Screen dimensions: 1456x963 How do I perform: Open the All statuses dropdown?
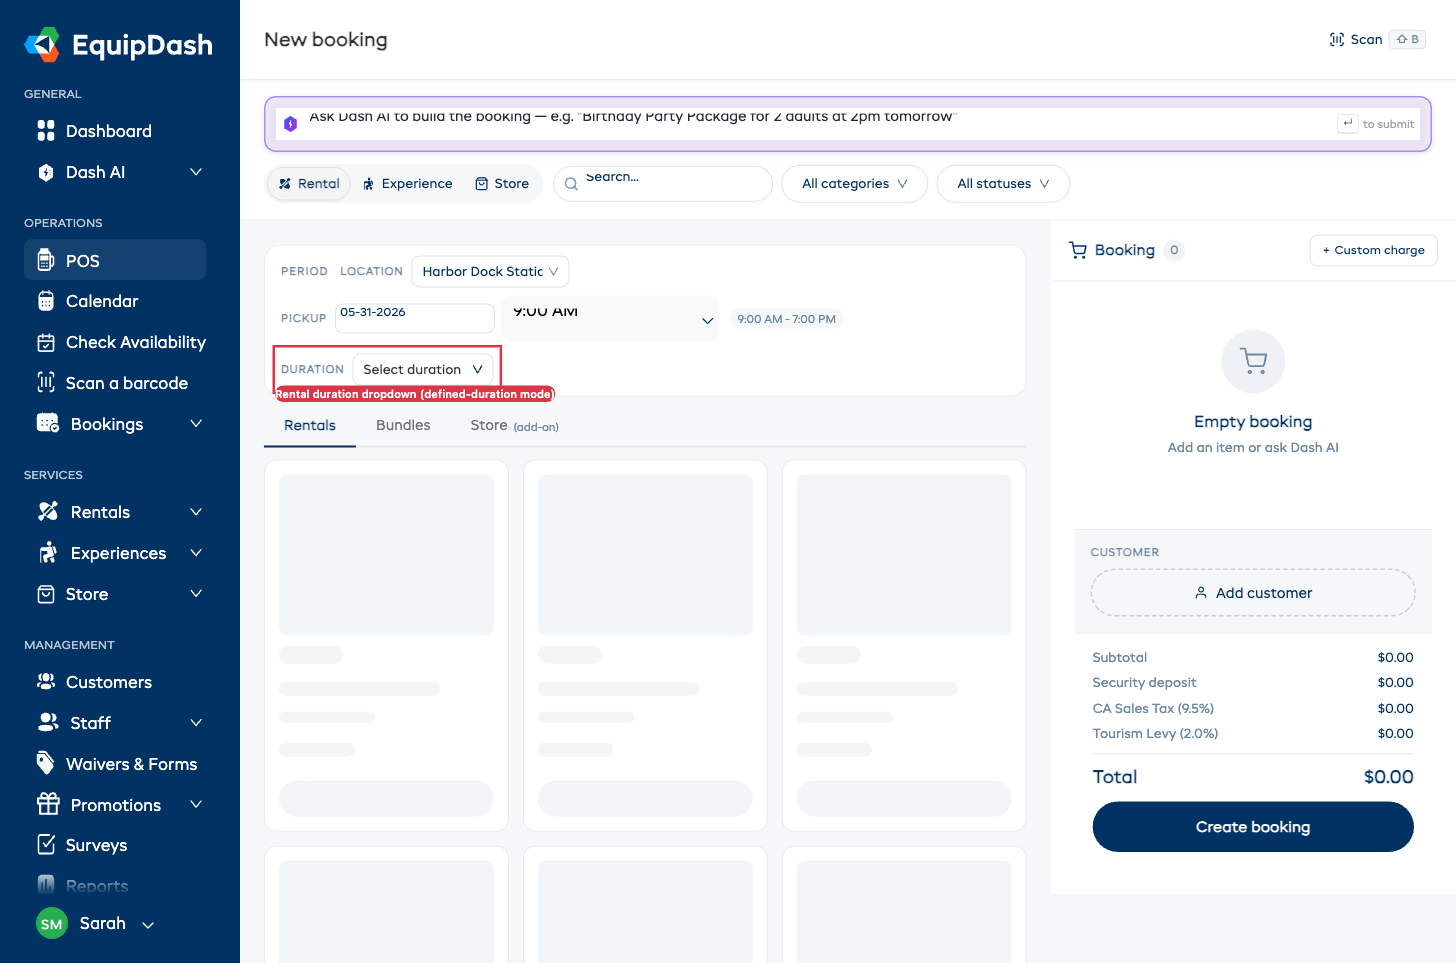(1003, 184)
